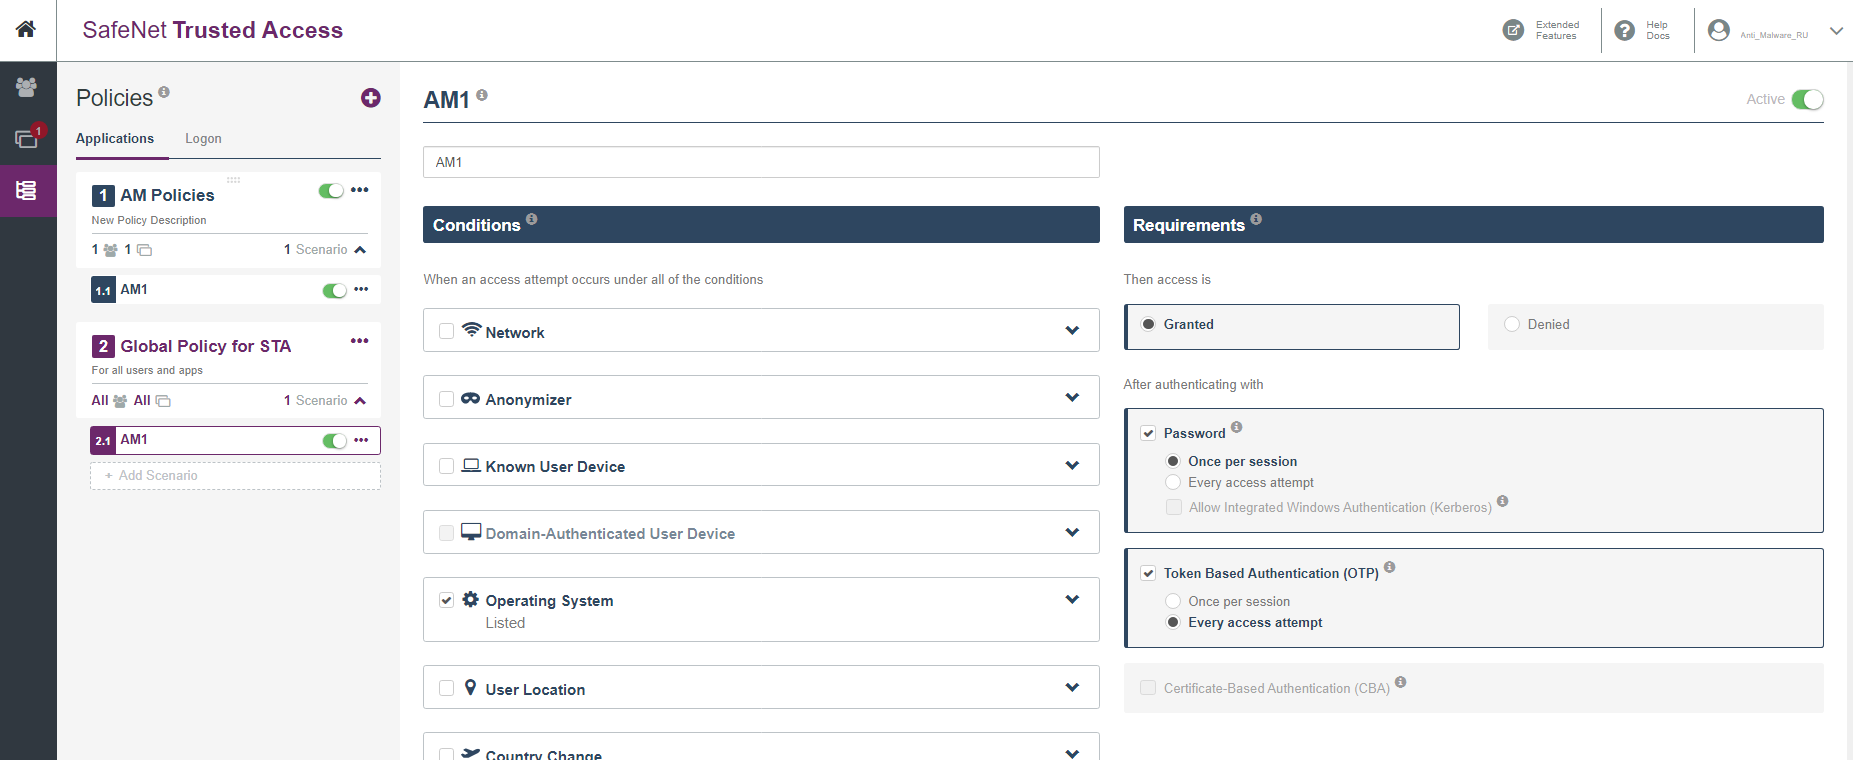Open Global Policy for STA options menu
1853x760 pixels.
[x=360, y=341]
